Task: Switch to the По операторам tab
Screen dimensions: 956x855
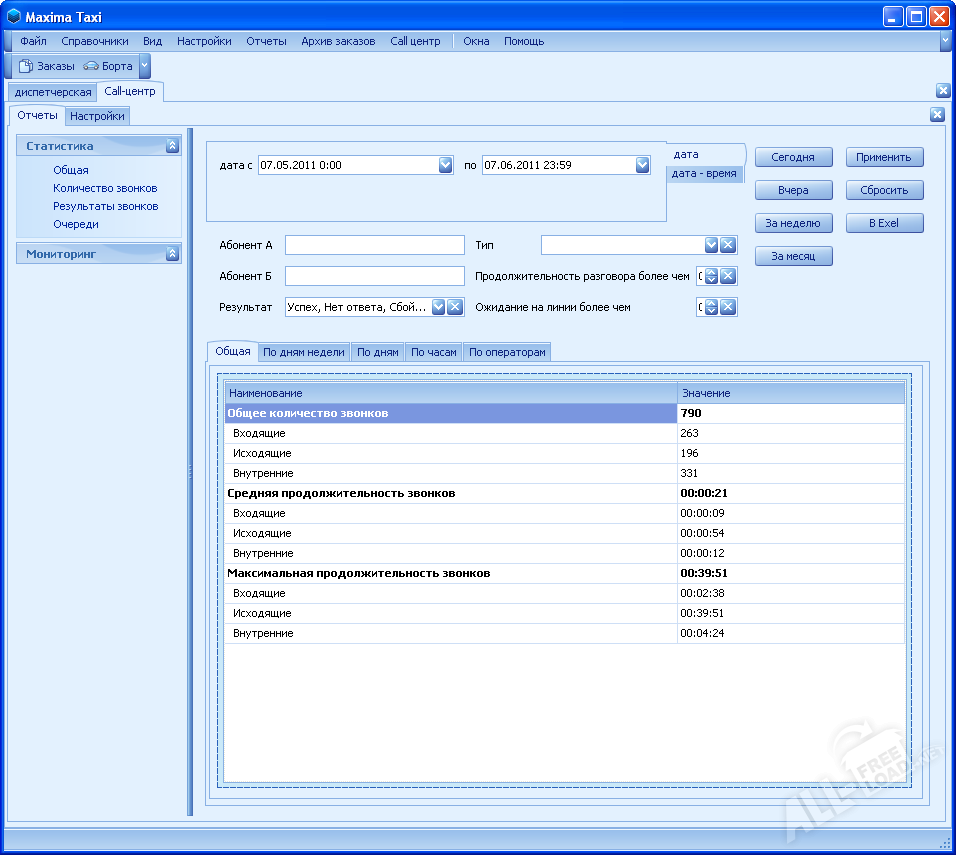Action: (507, 352)
